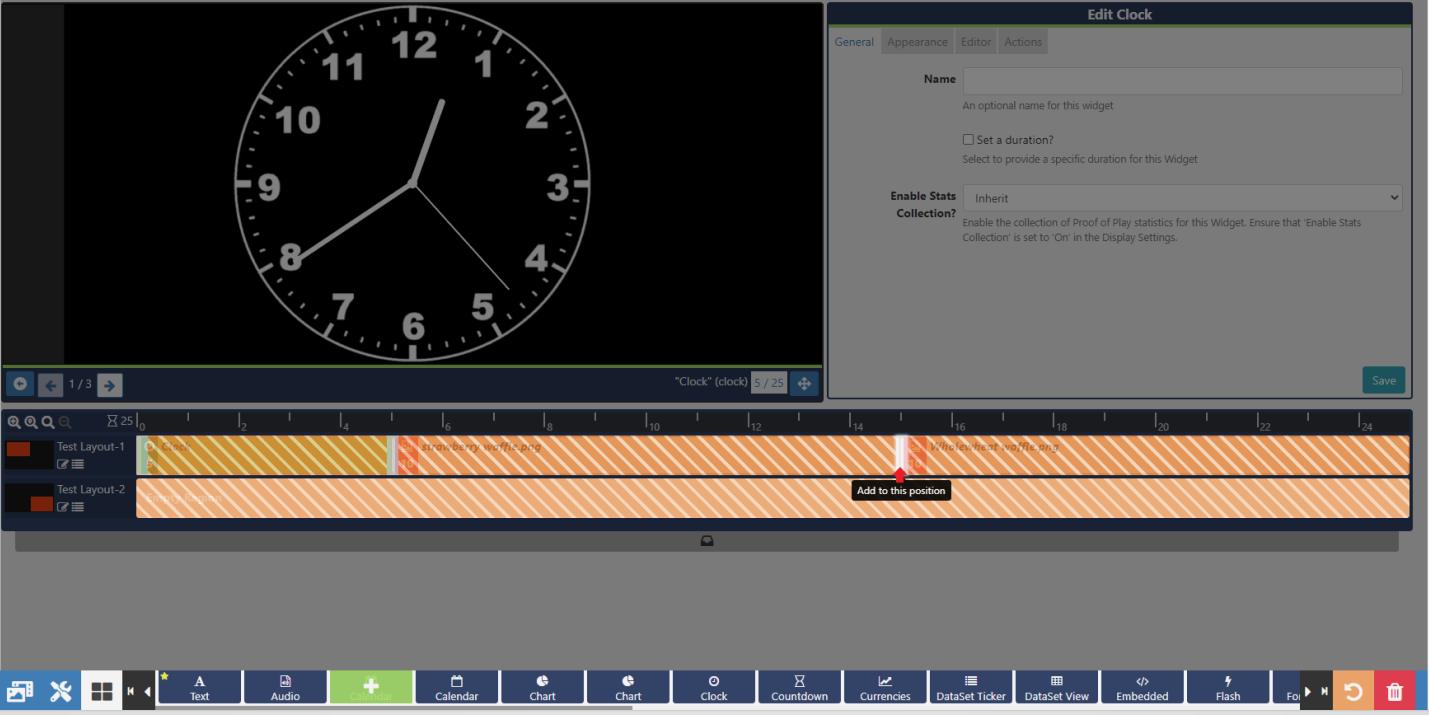The height and width of the screenshot is (715, 1429).
Task: Select the Audio widget icon
Action: (285, 688)
